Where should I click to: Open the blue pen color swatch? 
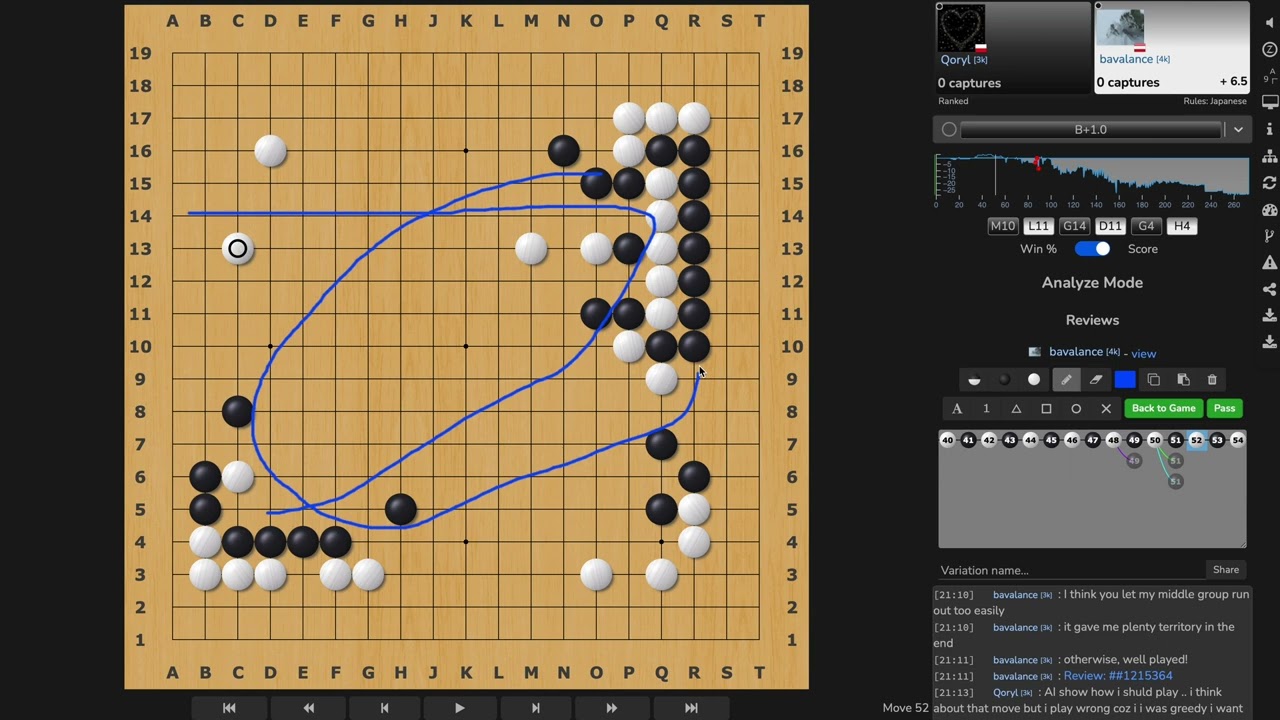click(1125, 380)
